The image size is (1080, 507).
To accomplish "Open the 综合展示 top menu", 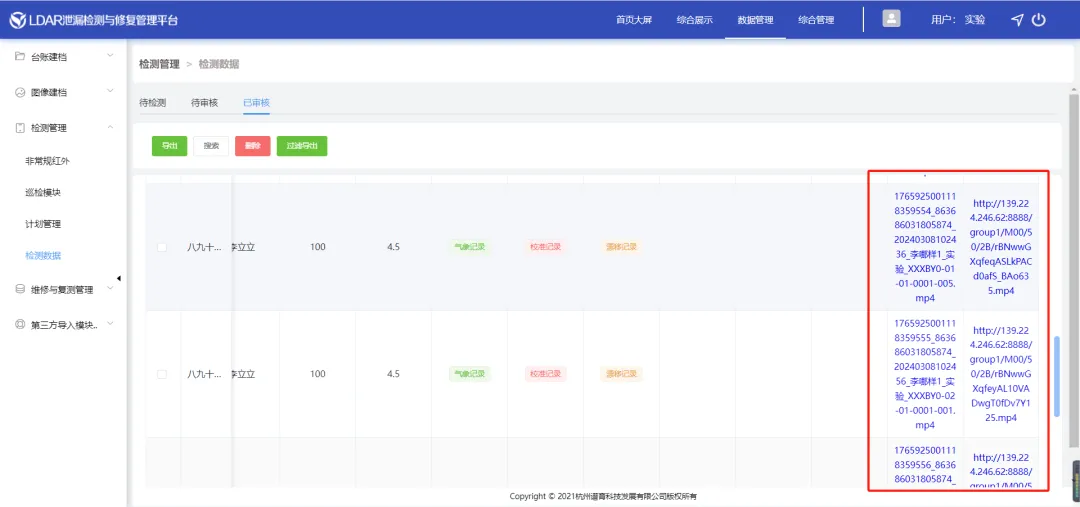I will [694, 20].
